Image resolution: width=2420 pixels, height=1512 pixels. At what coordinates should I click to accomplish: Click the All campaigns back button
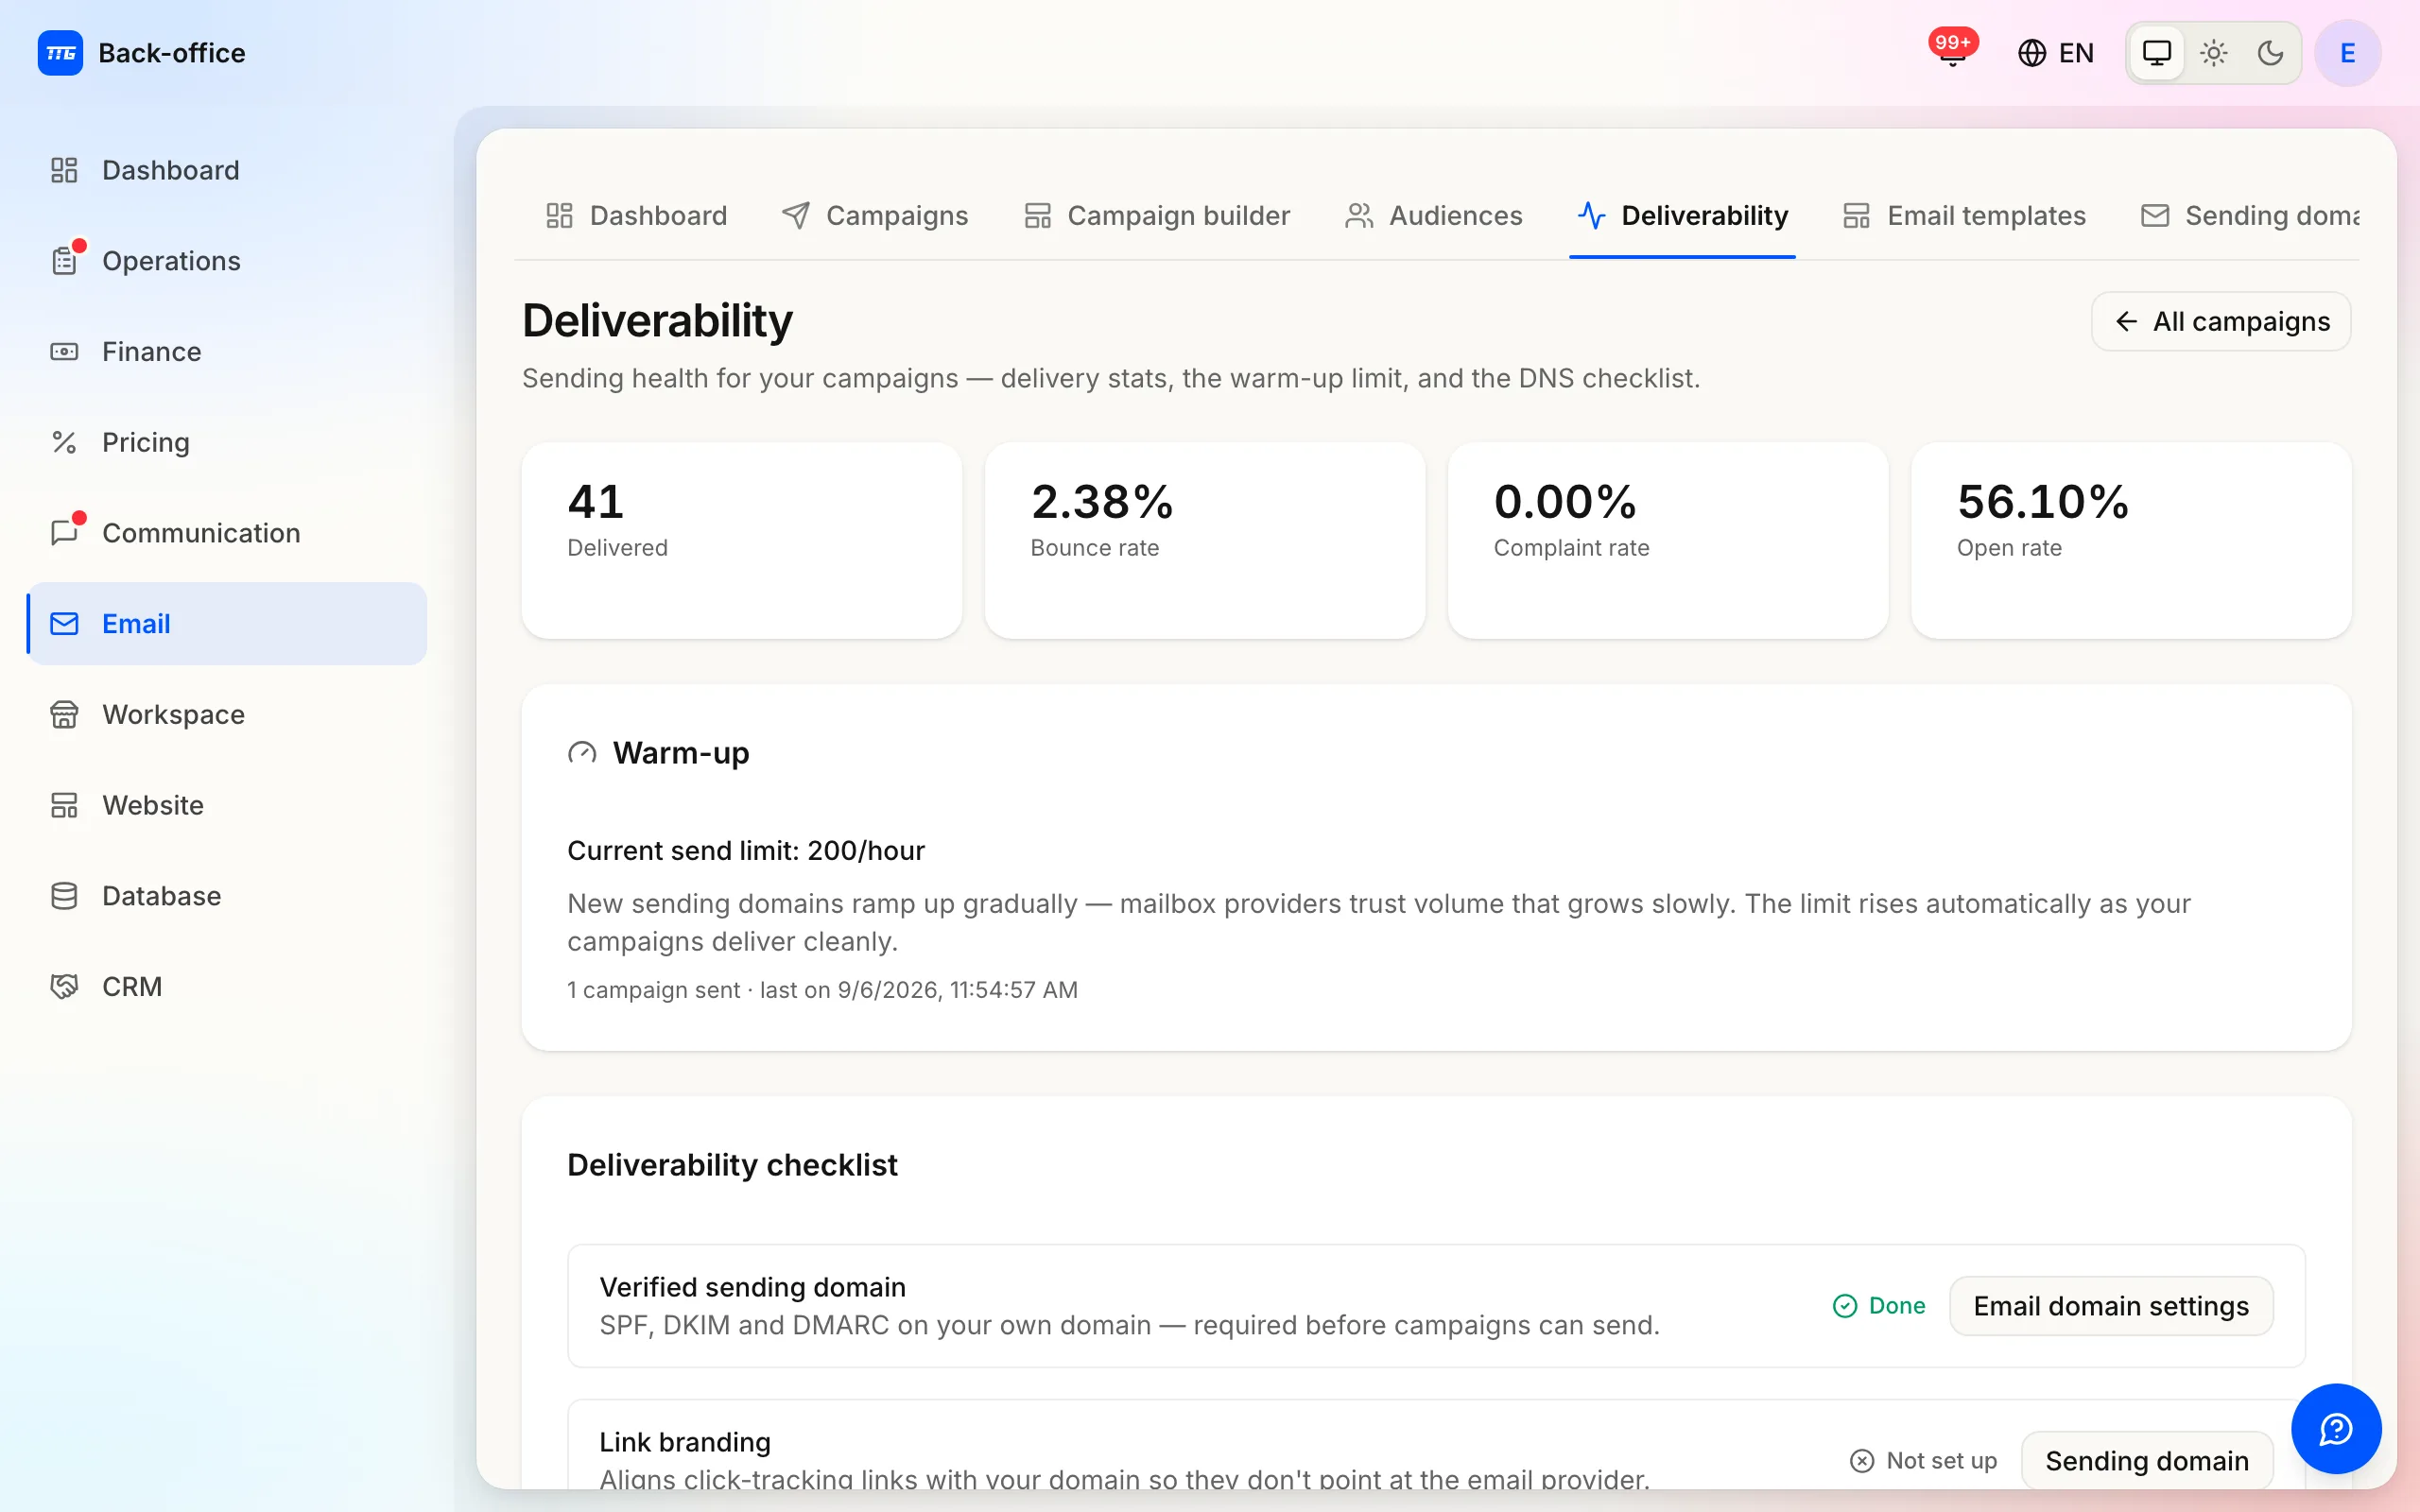2221,322
